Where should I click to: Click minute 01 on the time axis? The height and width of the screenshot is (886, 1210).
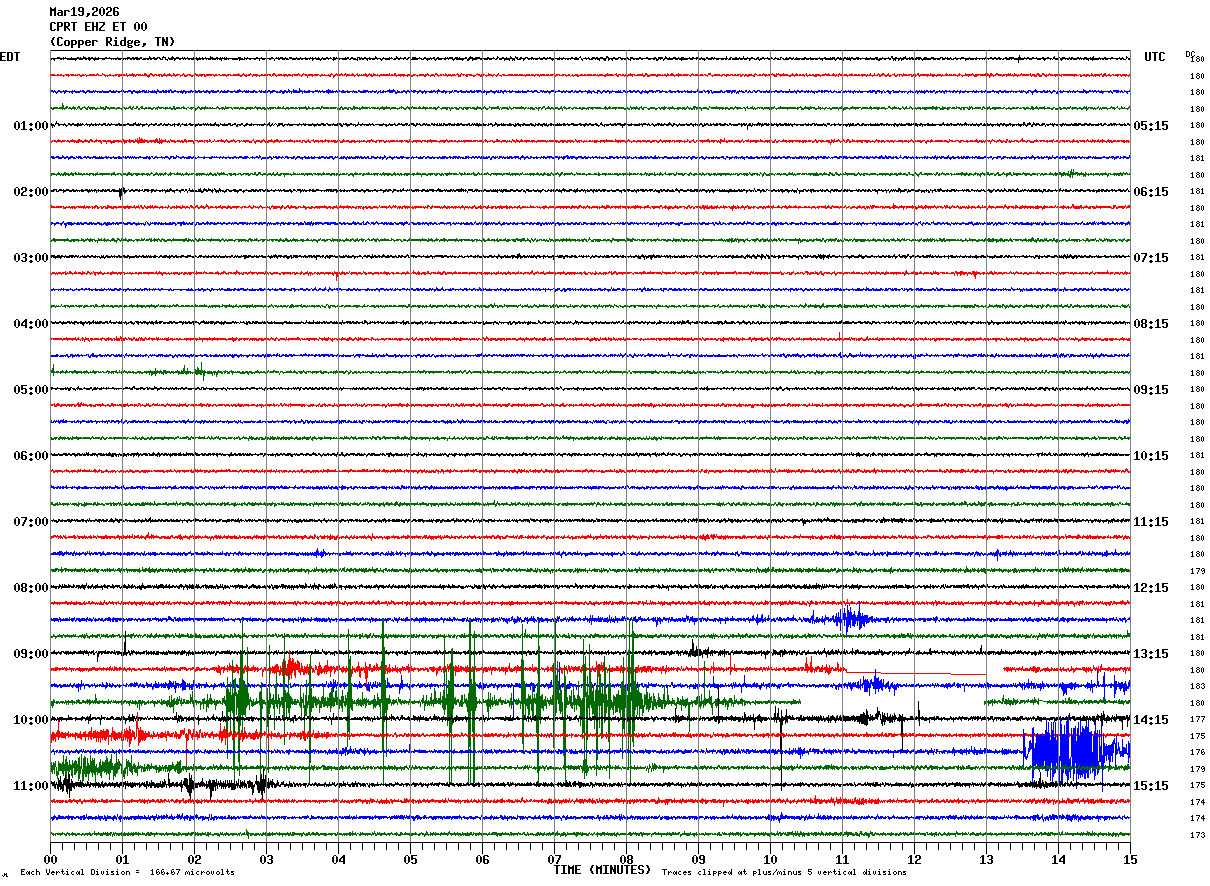(x=122, y=859)
